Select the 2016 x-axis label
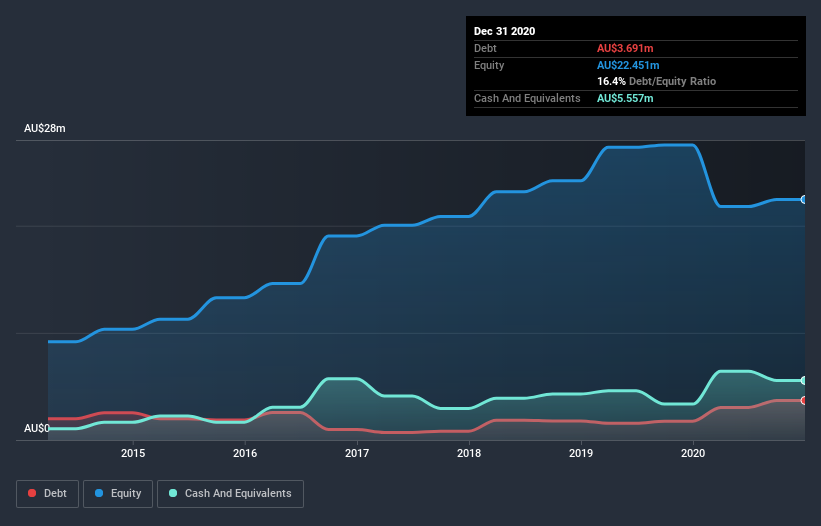 click(245, 454)
